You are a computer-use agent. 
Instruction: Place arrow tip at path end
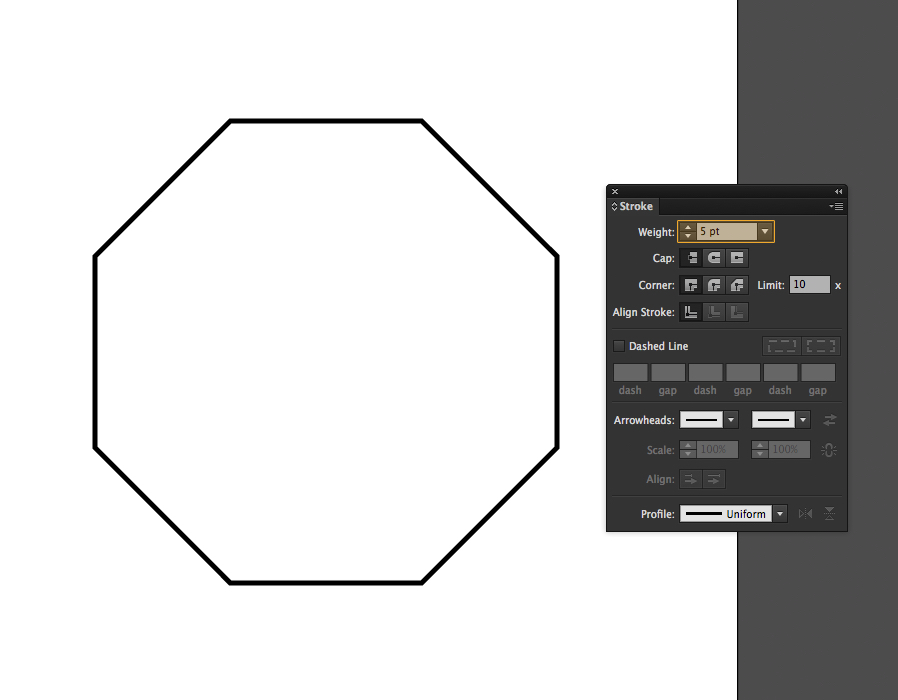714,479
